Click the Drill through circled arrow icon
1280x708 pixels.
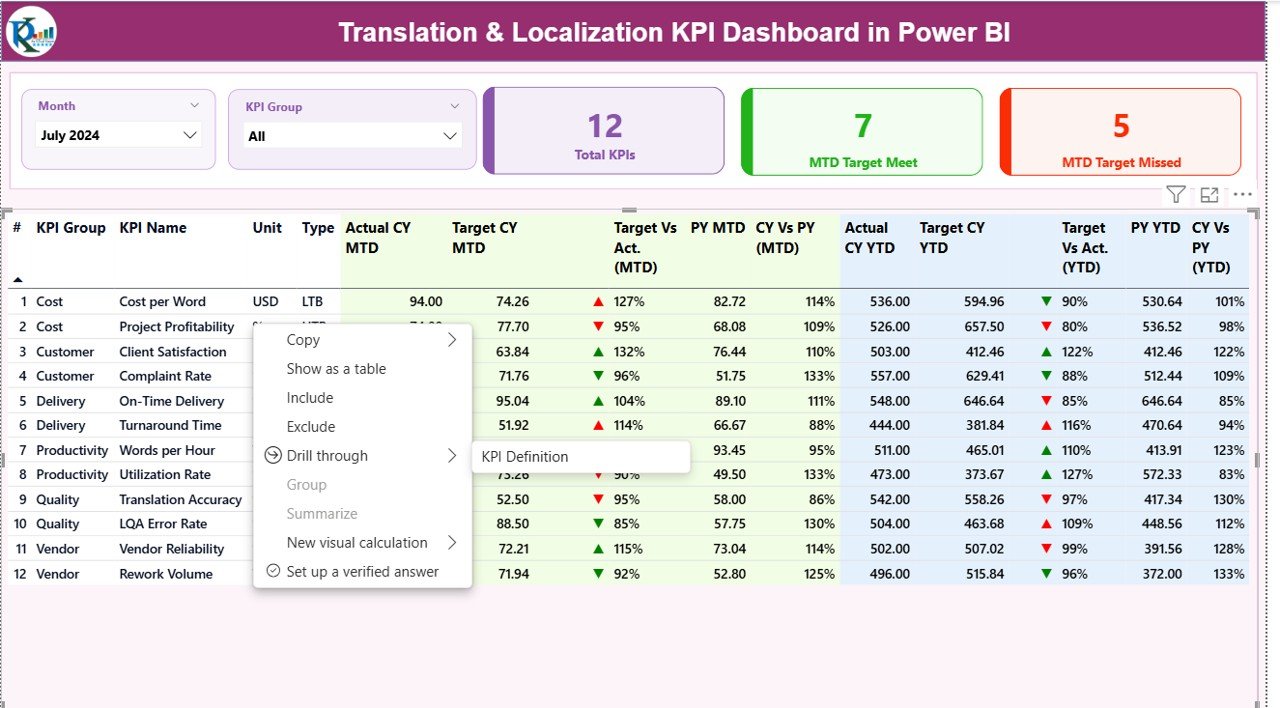point(273,456)
